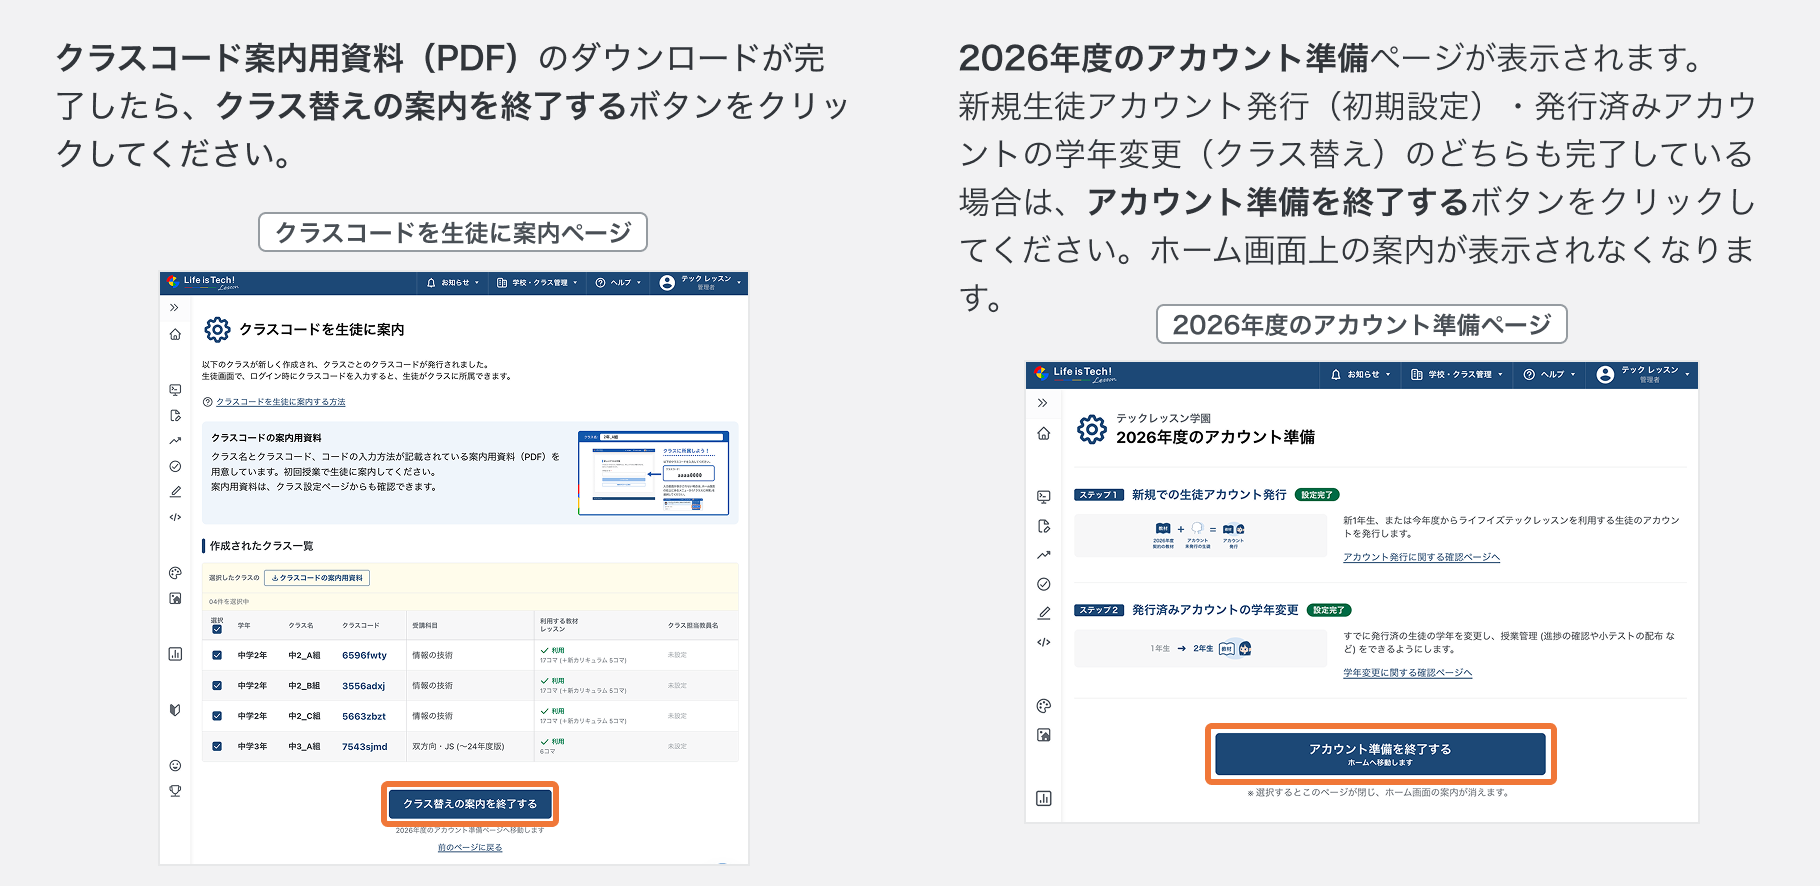Open the shield book icon in class code page sidebar
The height and width of the screenshot is (886, 1820).
click(x=175, y=710)
